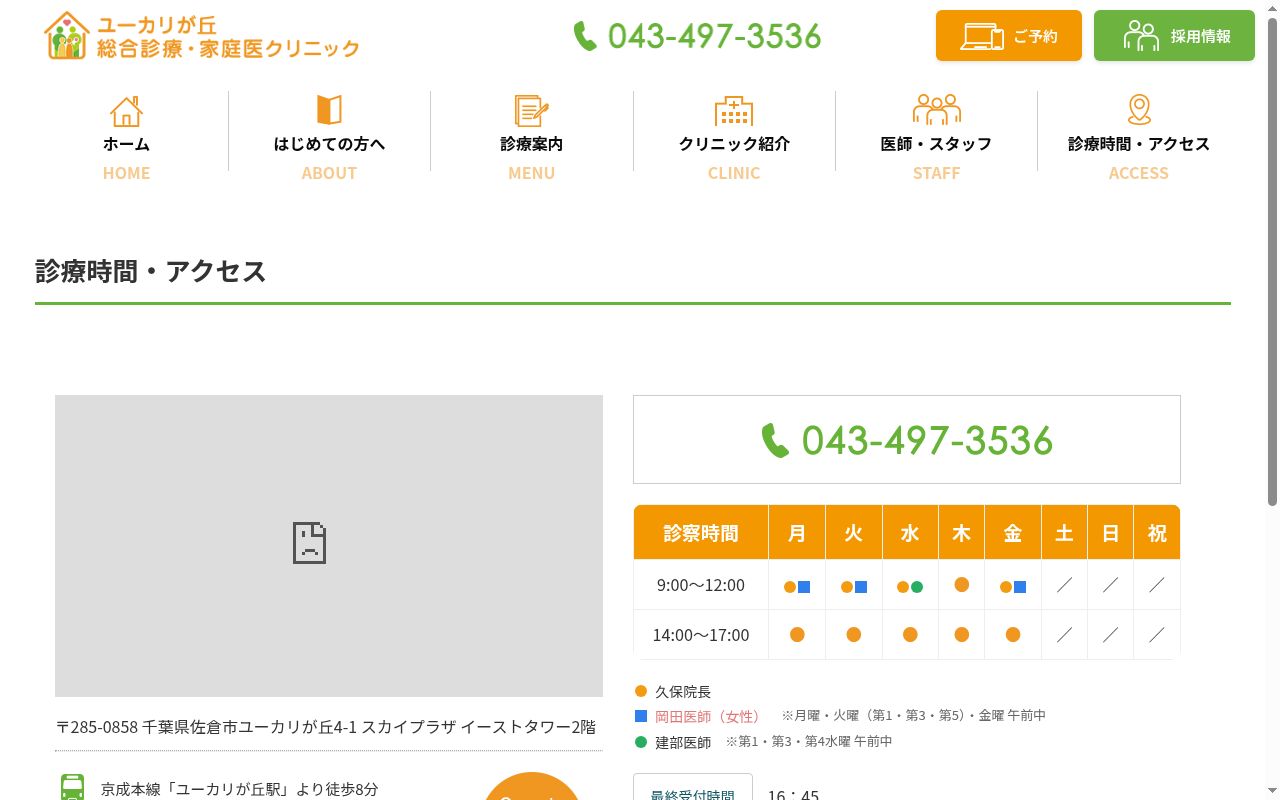Click the broken map image placeholder icon
Screen dimensions: 1280x800
tap(309, 543)
